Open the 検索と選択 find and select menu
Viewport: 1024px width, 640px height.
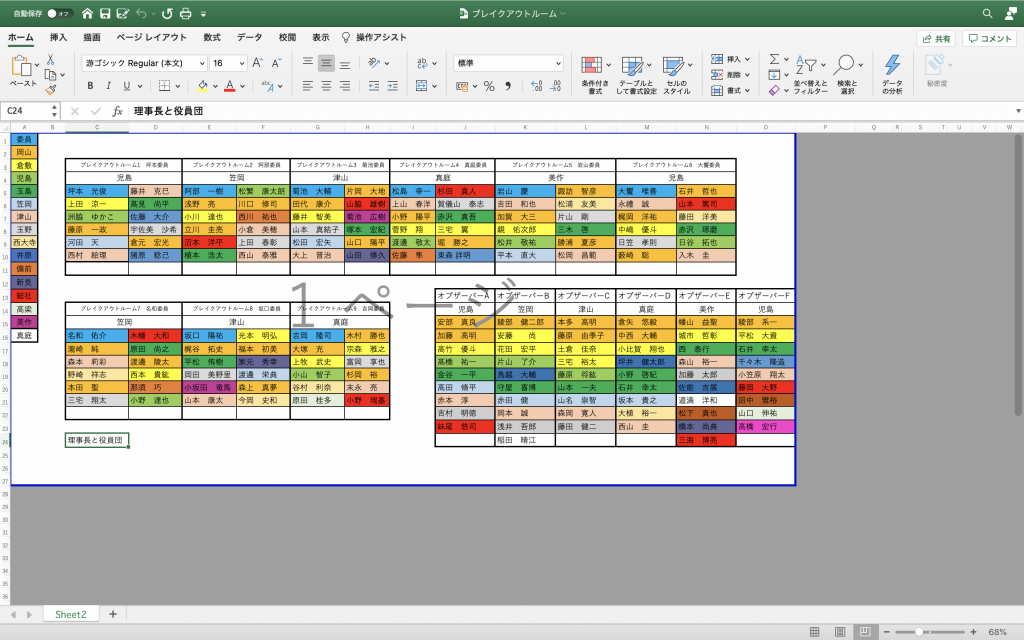[848, 74]
